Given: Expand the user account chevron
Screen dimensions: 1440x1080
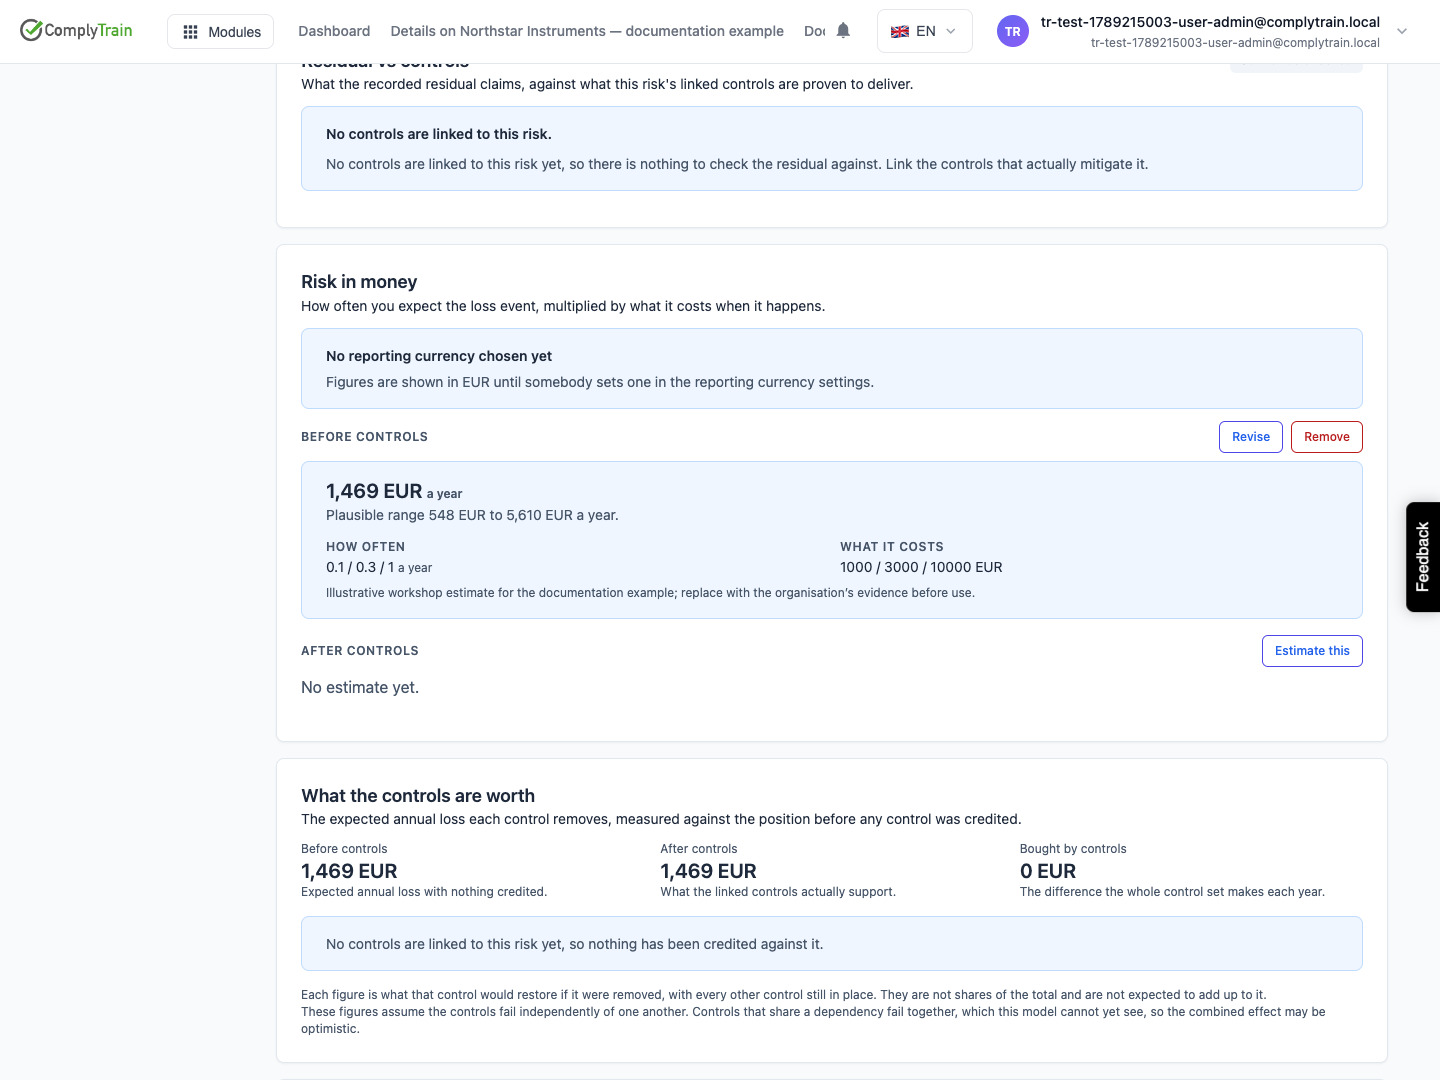Looking at the screenshot, I should [1402, 31].
